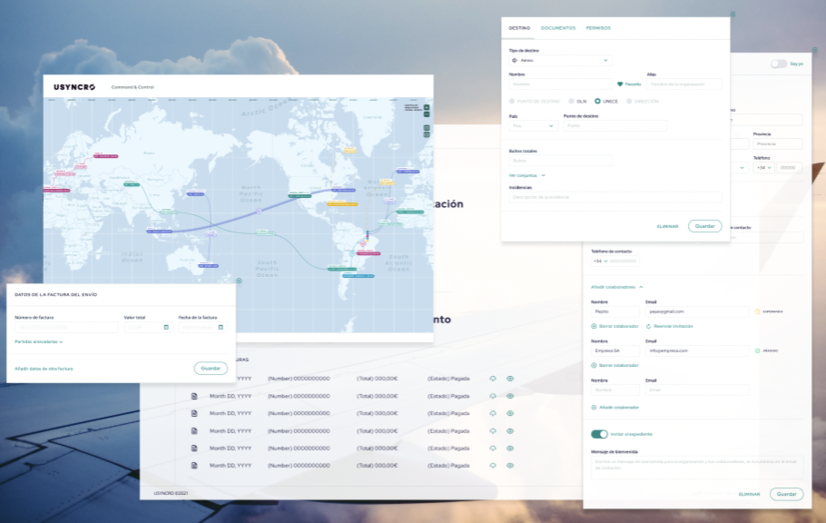Disable the Invitar al expediente toggle

pos(599,434)
